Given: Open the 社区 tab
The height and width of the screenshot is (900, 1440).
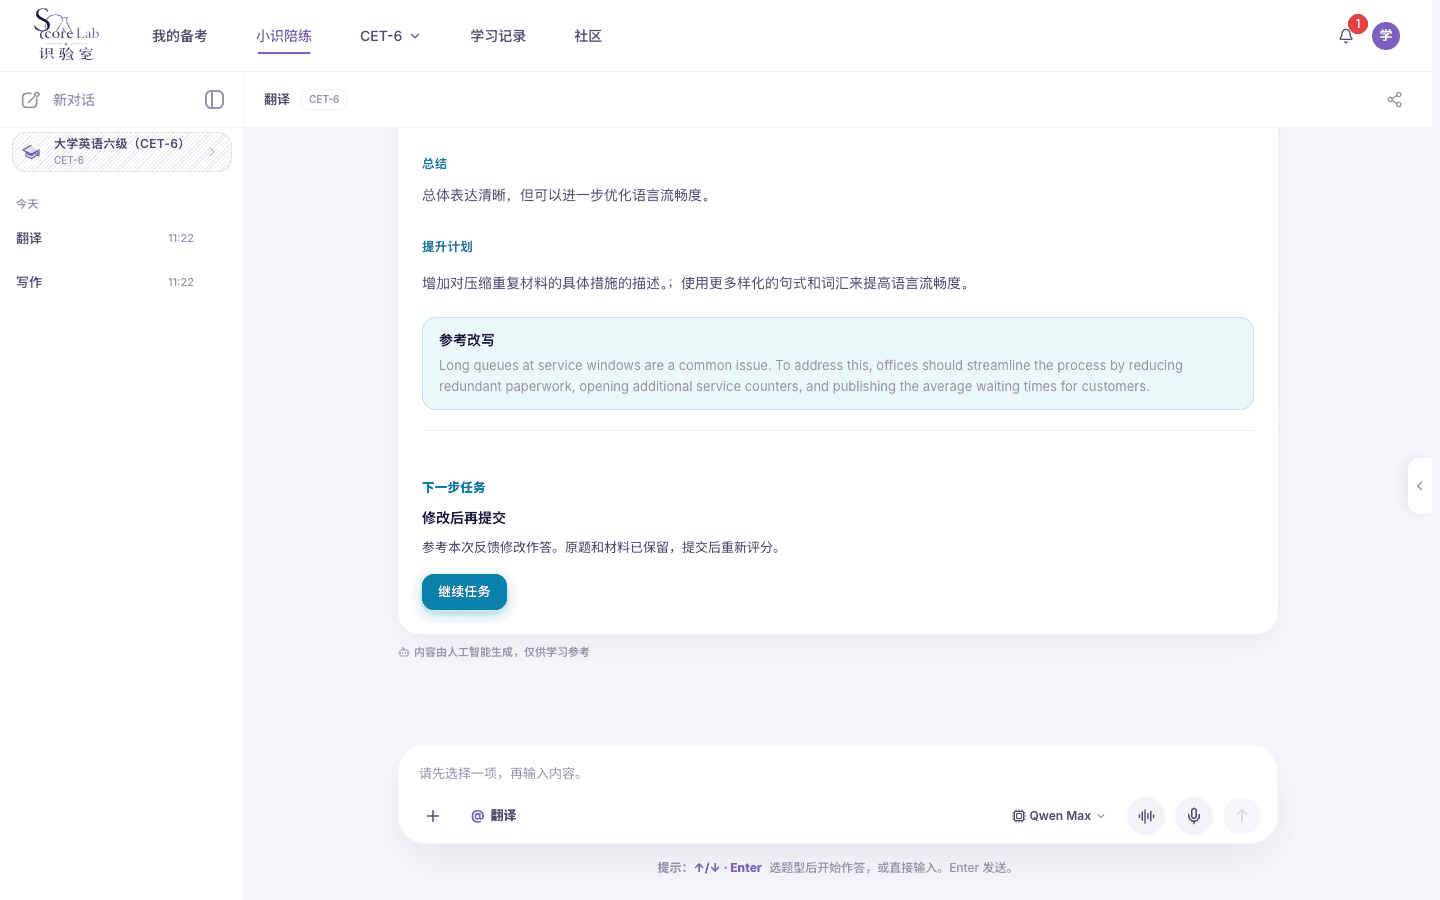Looking at the screenshot, I should [588, 36].
